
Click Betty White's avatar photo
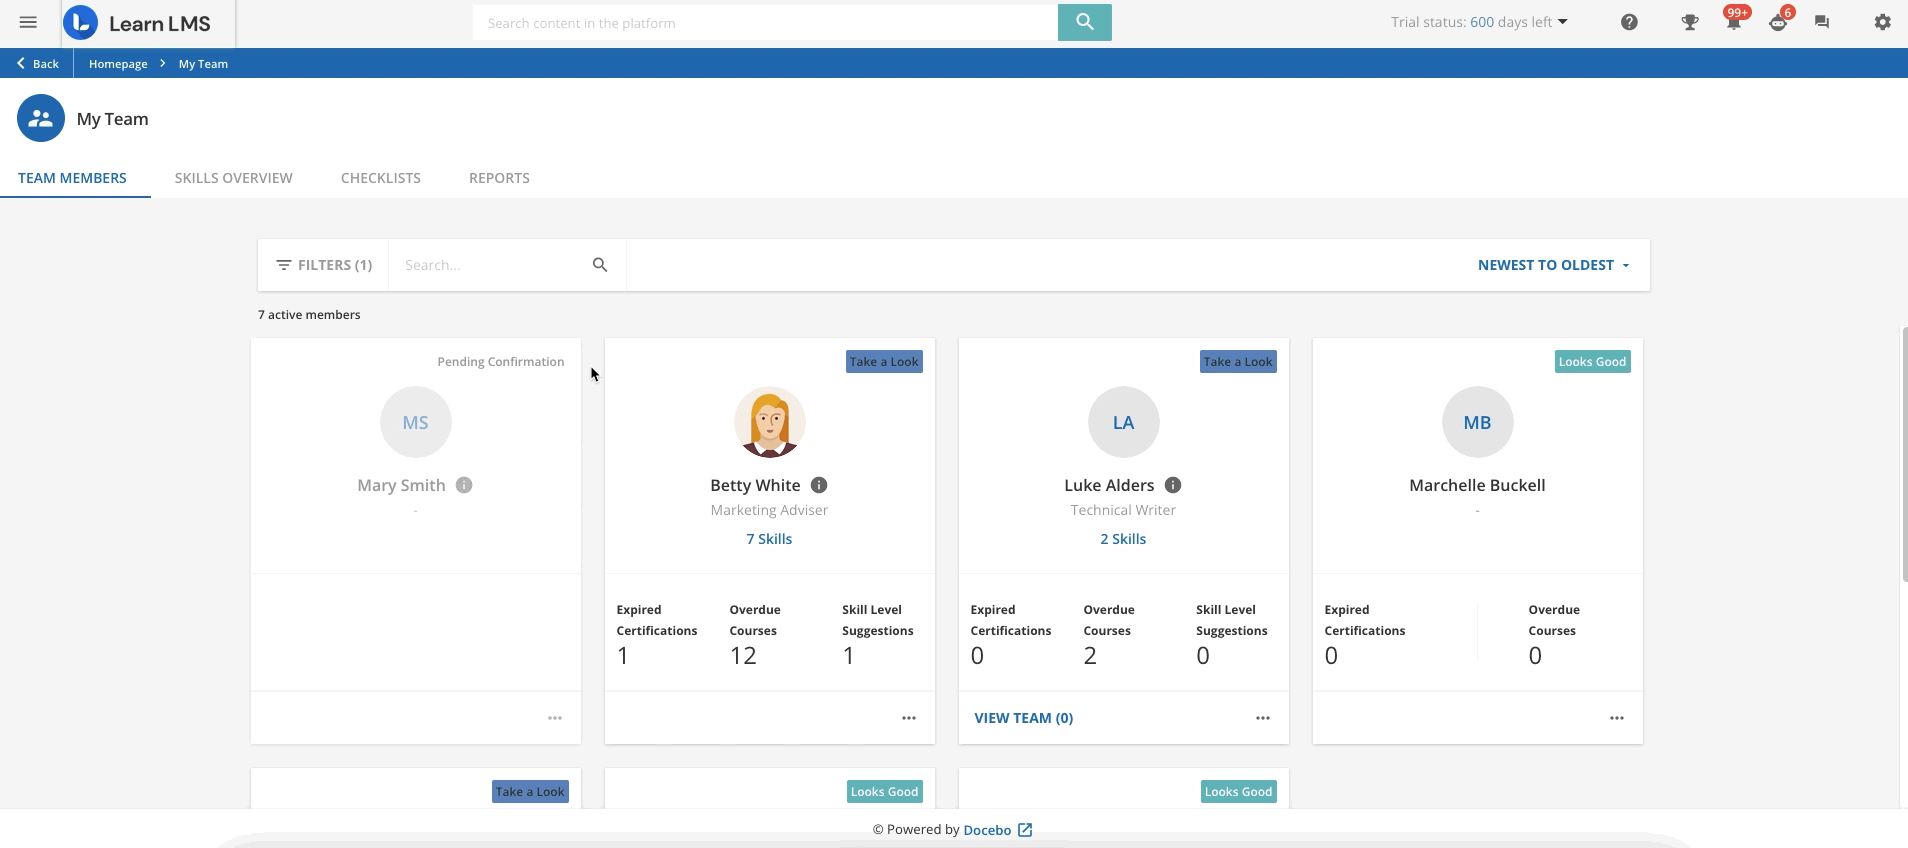pos(770,422)
